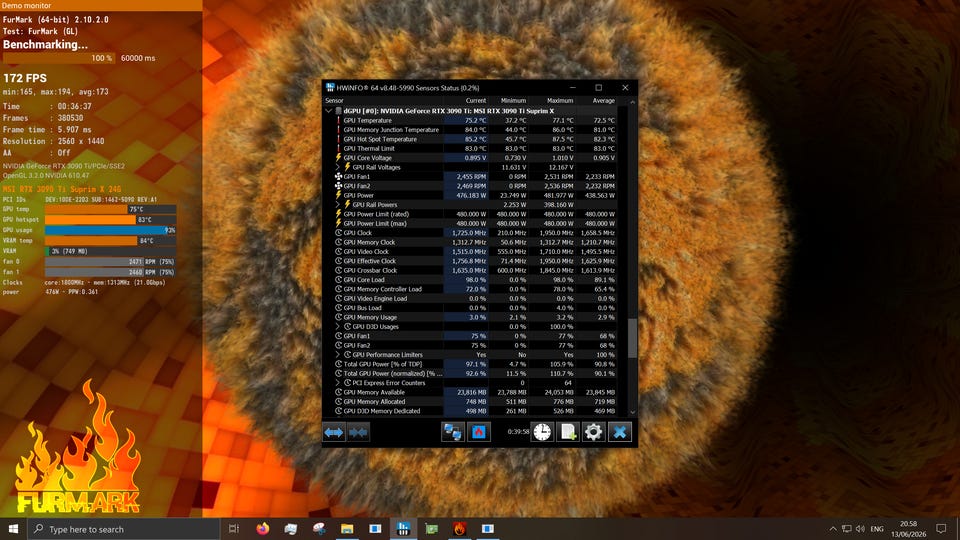Image resolution: width=960 pixels, height=540 pixels.
Task: Select the GPU Core Load row
Action: coord(475,280)
